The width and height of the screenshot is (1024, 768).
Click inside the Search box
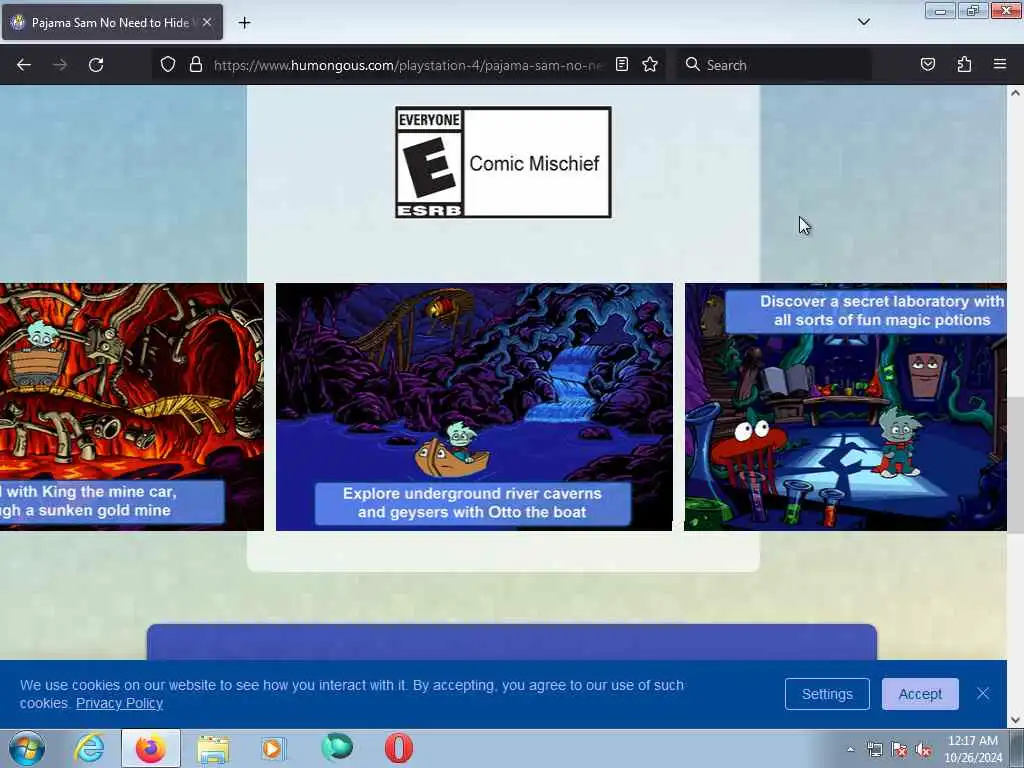click(x=774, y=65)
